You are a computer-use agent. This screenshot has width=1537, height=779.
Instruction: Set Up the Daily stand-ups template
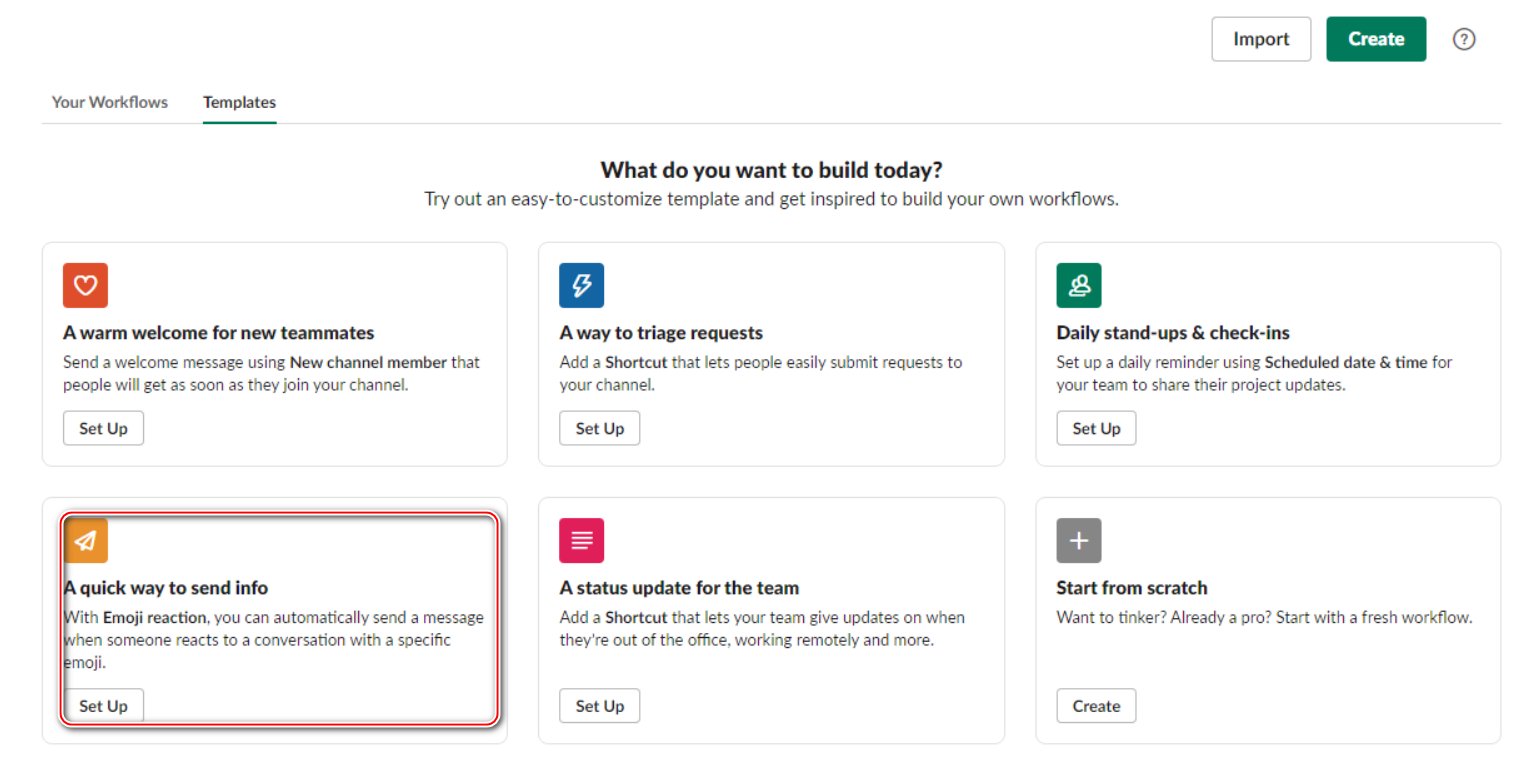[x=1097, y=428]
